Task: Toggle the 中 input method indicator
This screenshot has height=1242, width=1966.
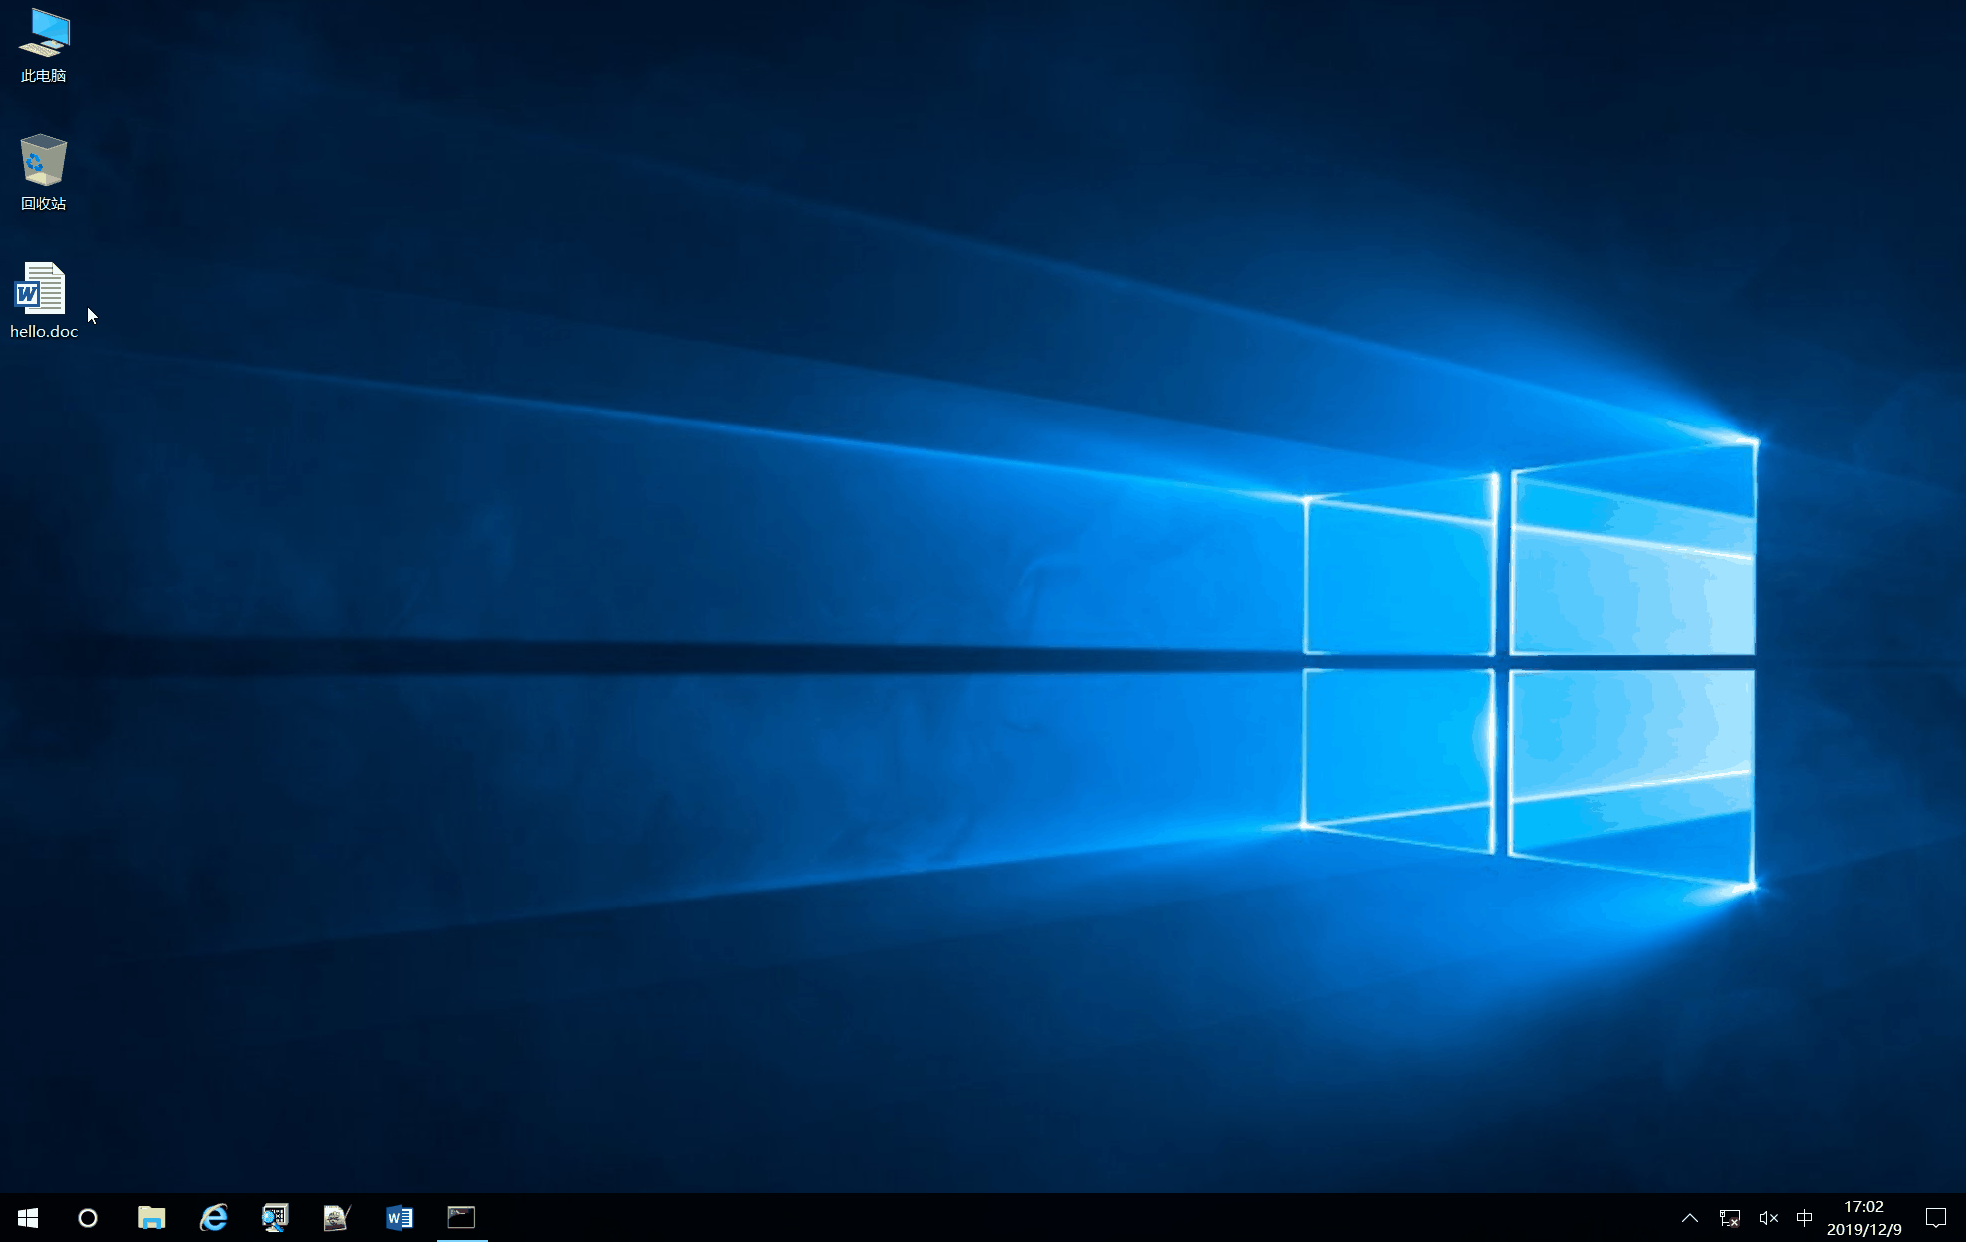Action: (1804, 1217)
